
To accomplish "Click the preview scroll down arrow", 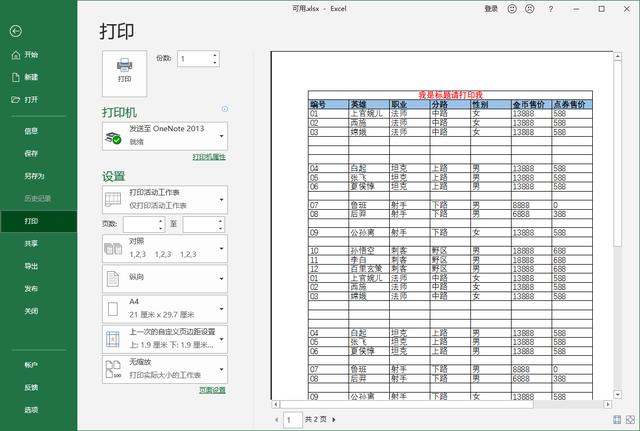I will tap(618, 394).
